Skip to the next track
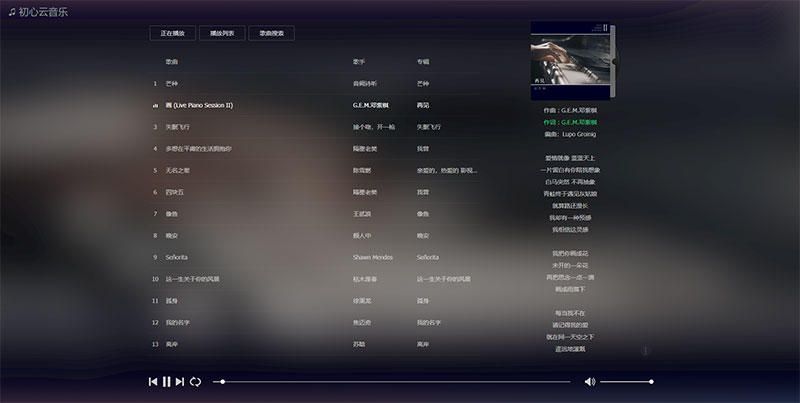This screenshot has width=800, height=403. pyautogui.click(x=180, y=381)
